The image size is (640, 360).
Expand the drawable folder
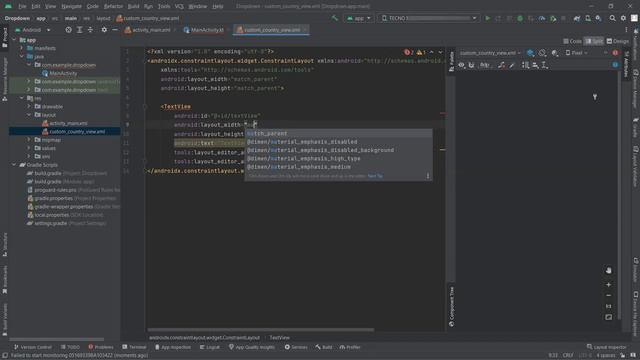pos(29,107)
